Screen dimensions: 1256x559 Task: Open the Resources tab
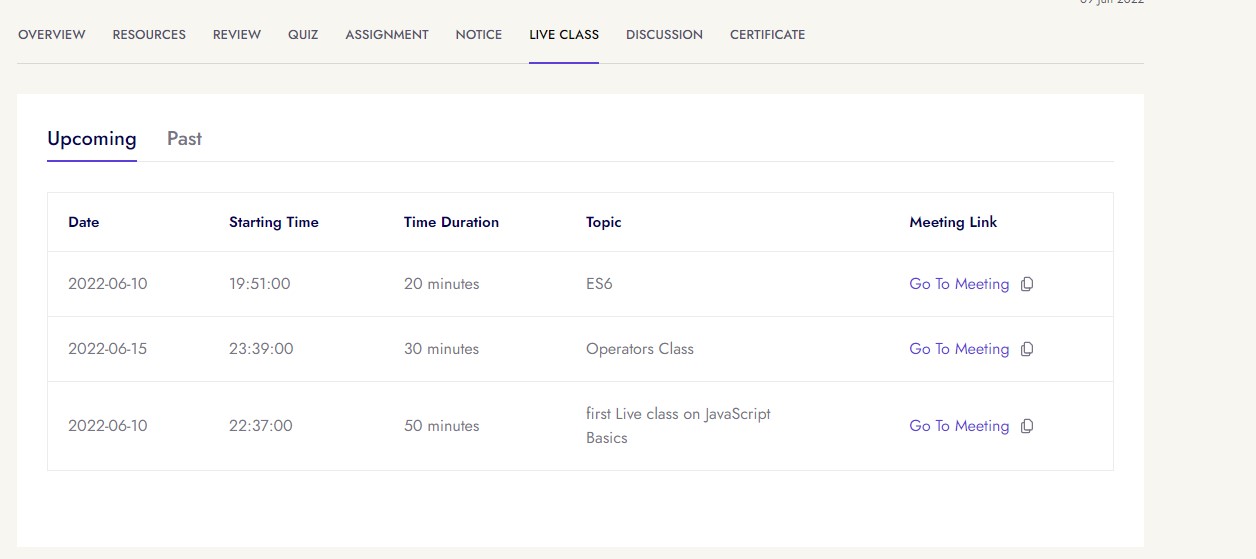[149, 35]
